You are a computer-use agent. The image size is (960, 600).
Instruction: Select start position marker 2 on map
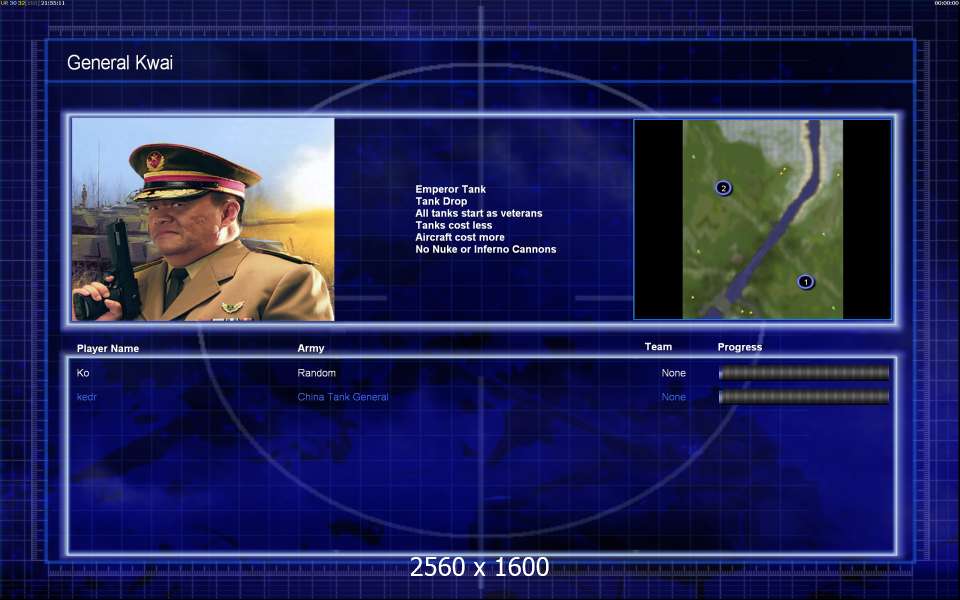[724, 188]
